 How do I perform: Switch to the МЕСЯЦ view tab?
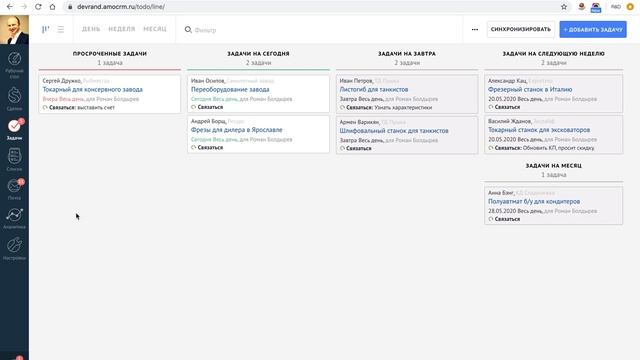[155, 29]
